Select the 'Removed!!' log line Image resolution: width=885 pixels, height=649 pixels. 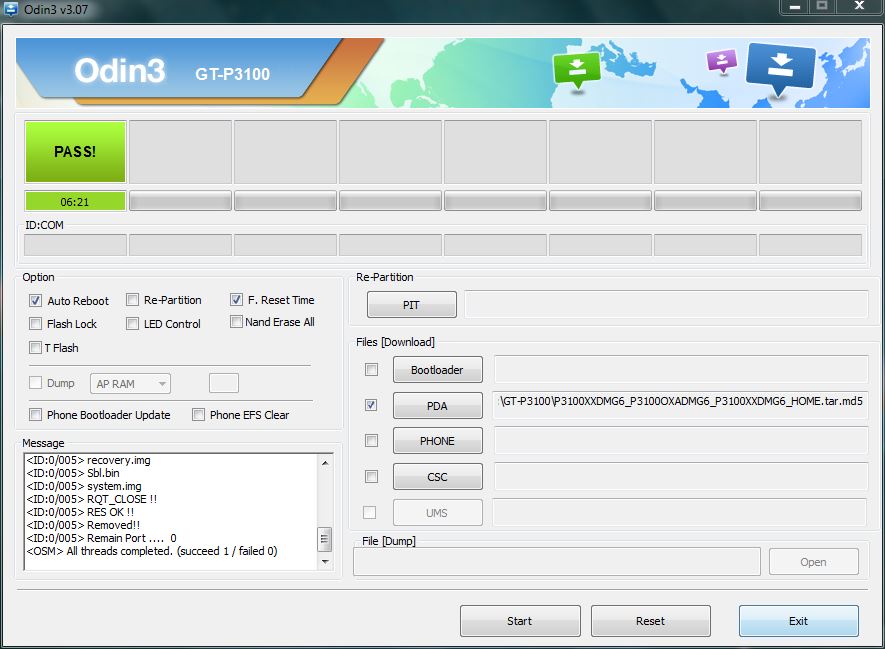point(83,525)
